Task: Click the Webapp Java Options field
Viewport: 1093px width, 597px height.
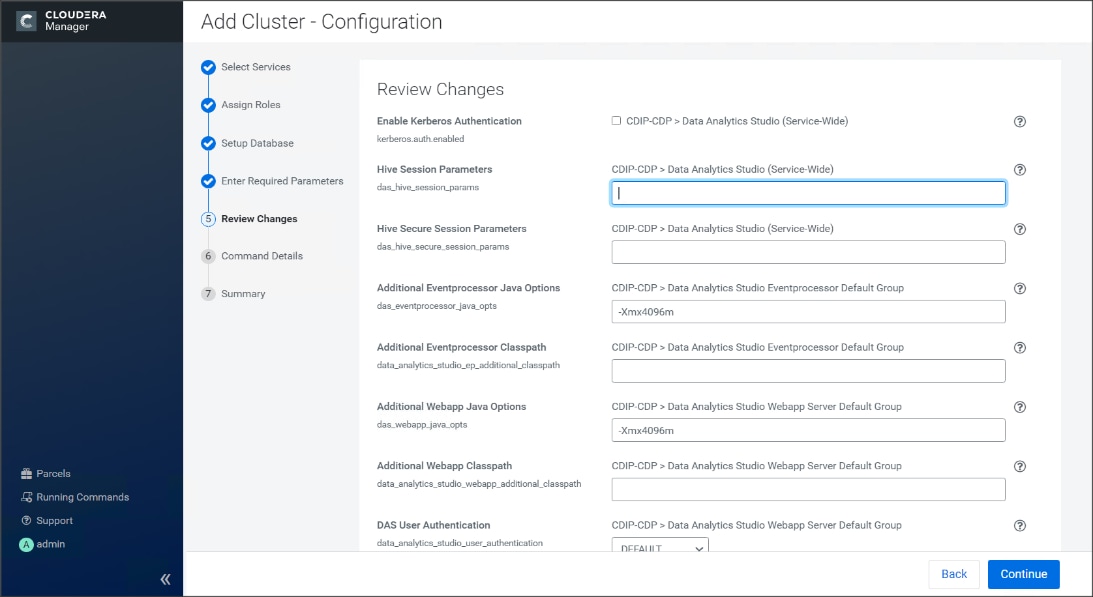Action: coord(809,430)
